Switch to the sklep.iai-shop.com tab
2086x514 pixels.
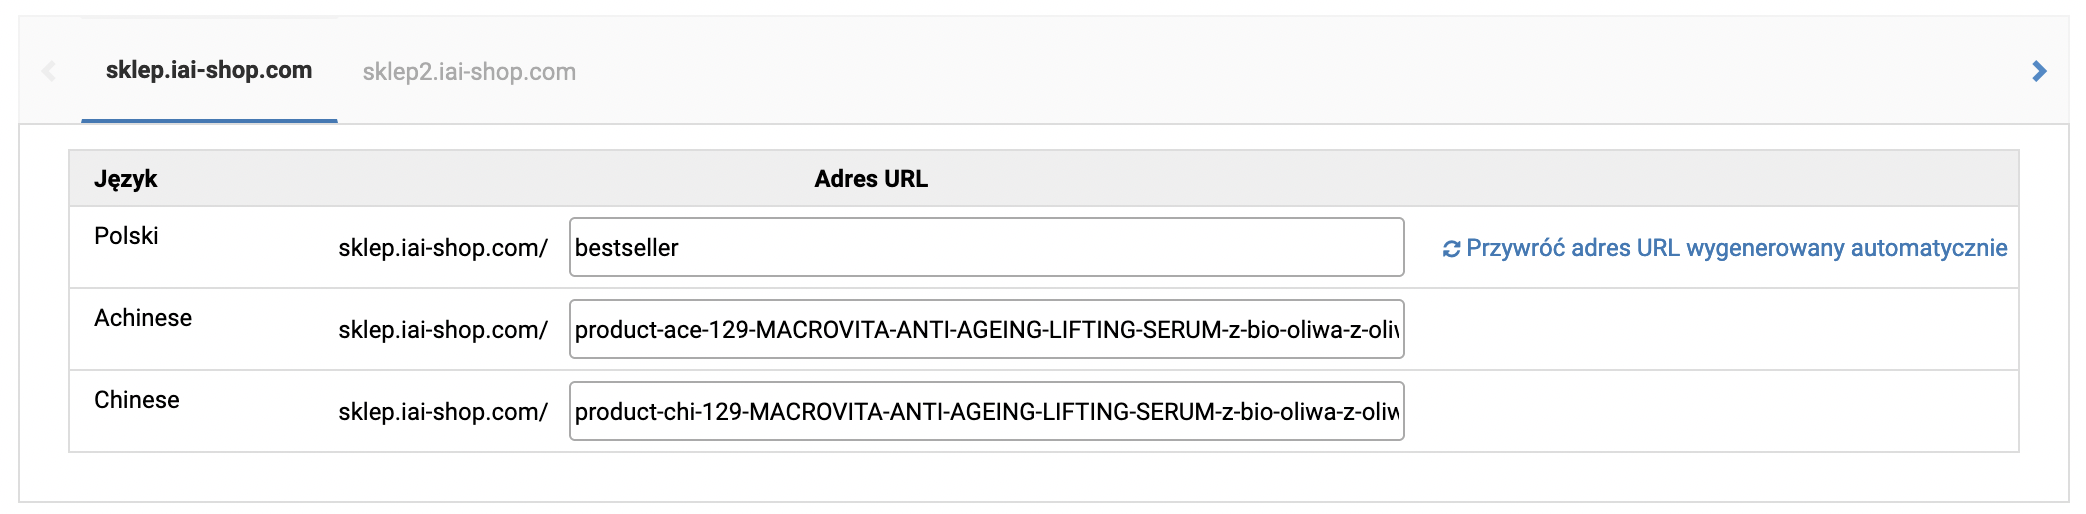point(209,70)
